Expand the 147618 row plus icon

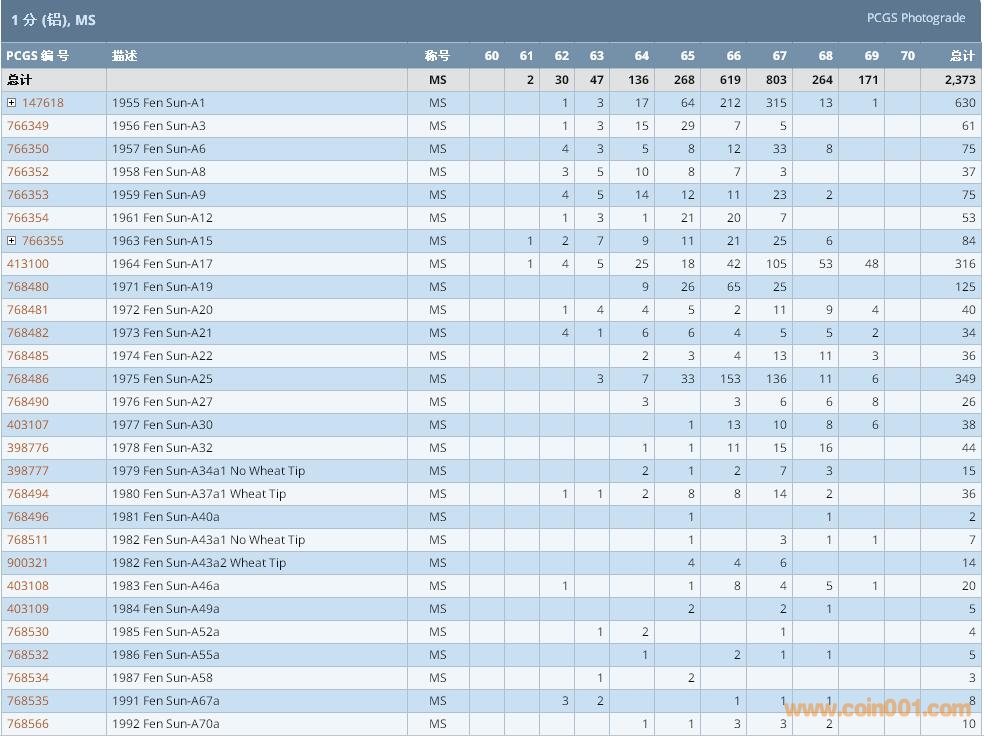point(12,103)
